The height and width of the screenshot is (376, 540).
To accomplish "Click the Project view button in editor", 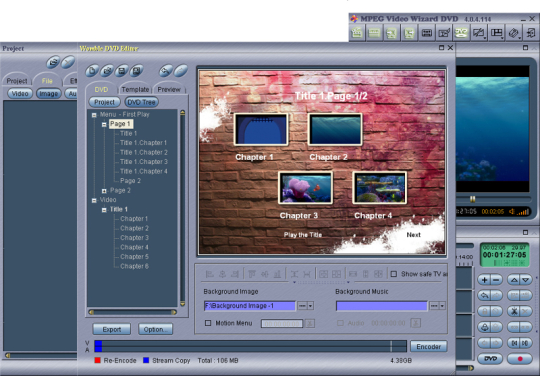I will coord(104,102).
